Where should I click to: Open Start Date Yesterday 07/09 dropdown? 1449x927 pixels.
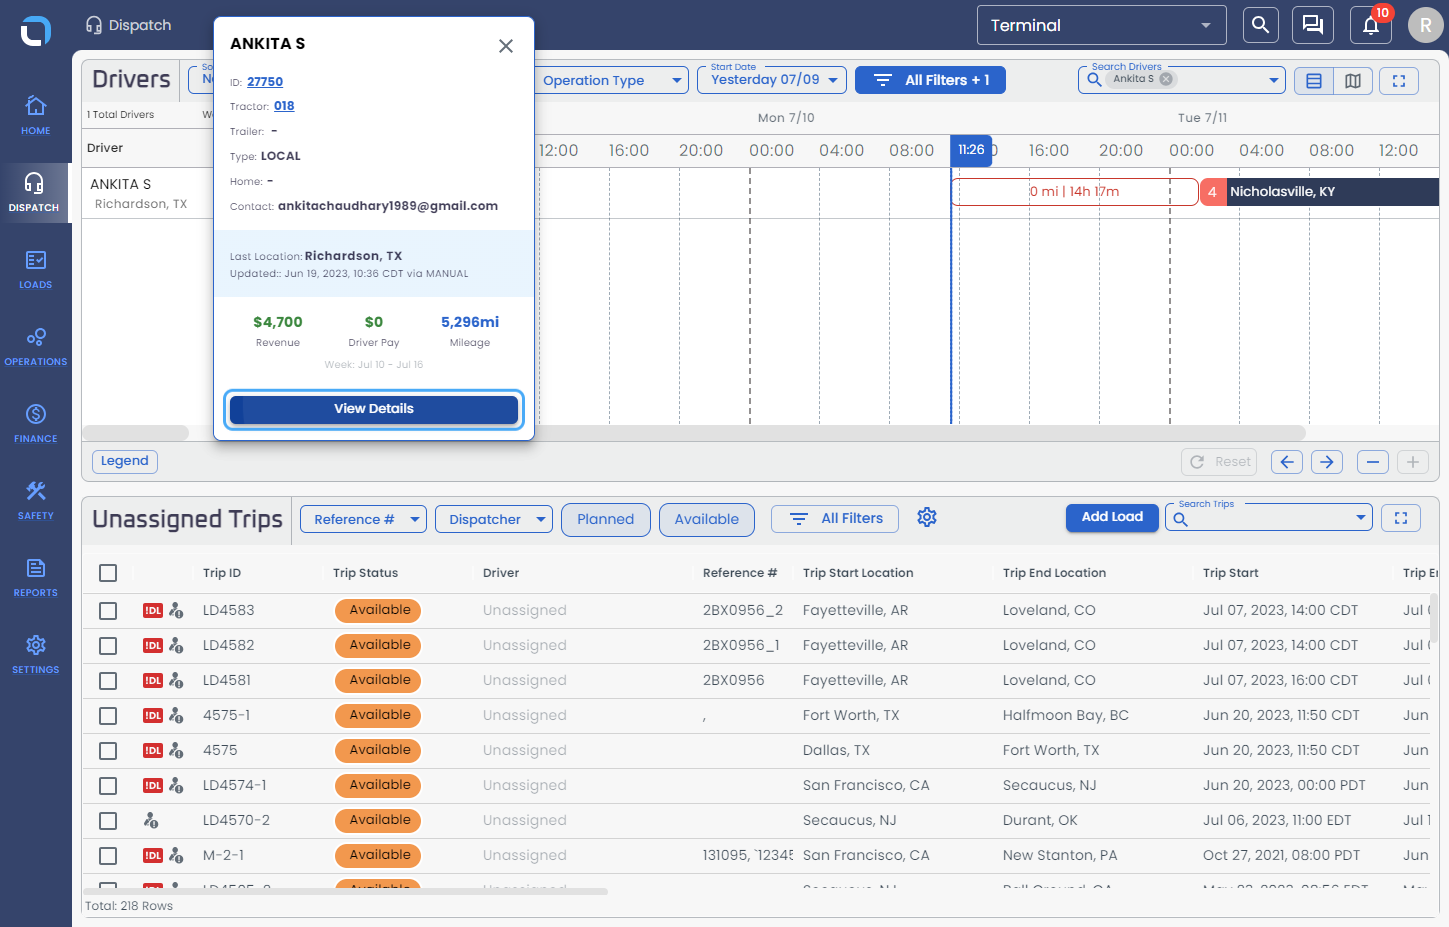click(x=772, y=80)
